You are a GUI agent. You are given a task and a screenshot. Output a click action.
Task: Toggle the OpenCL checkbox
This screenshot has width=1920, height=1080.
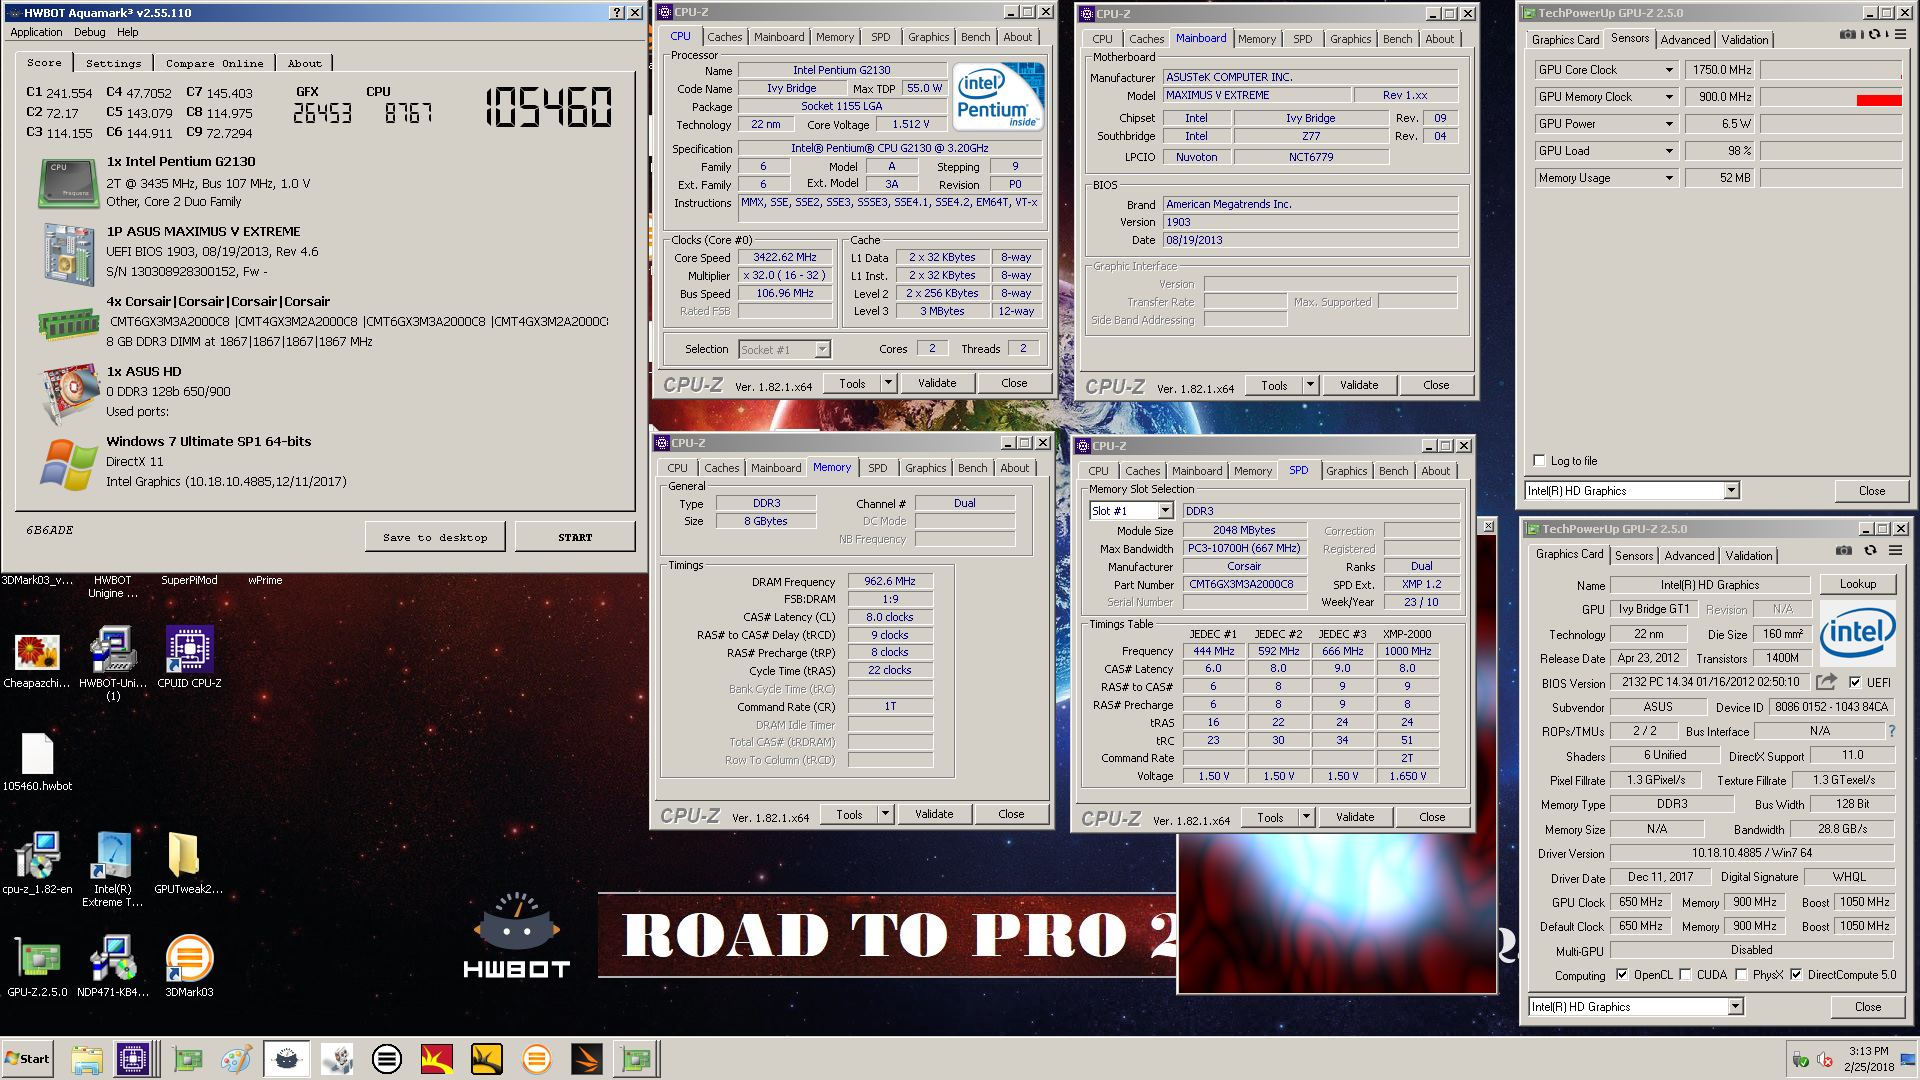point(1622,975)
